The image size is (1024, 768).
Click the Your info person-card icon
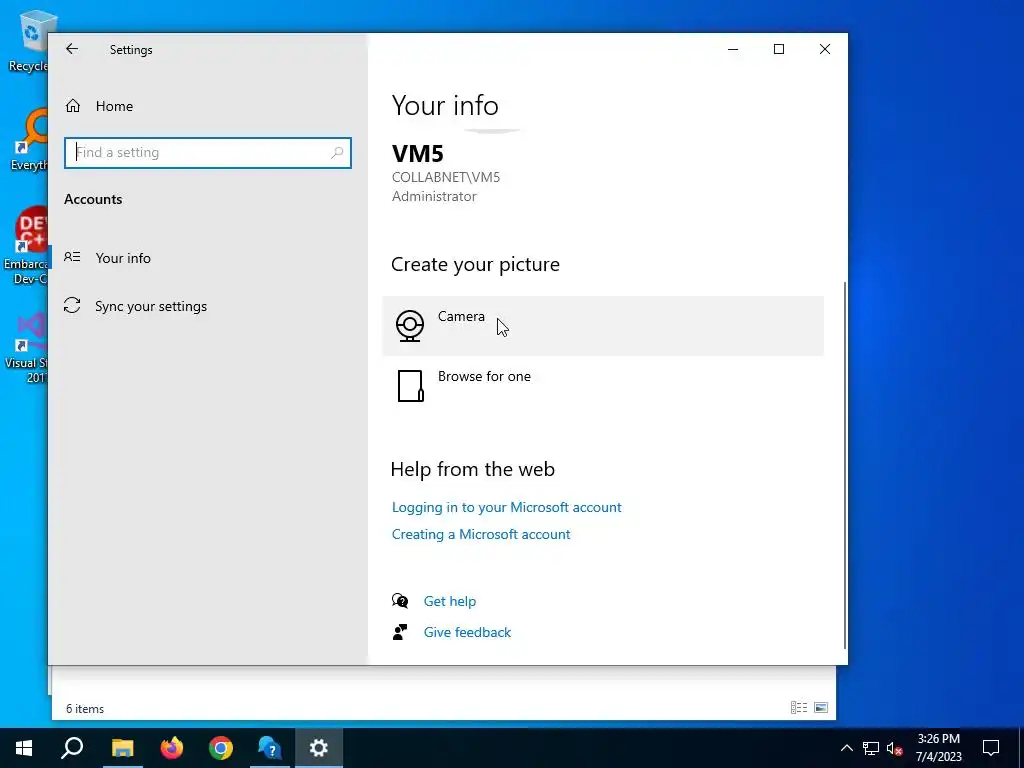[72, 257]
